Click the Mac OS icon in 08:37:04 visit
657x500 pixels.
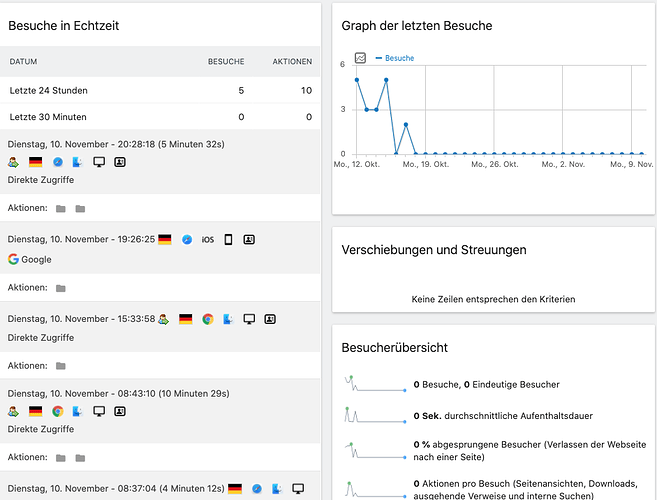277,489
